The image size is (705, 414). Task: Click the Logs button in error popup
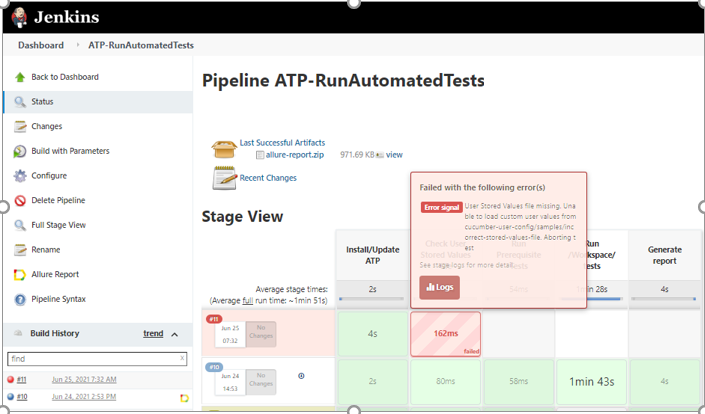[x=439, y=287]
